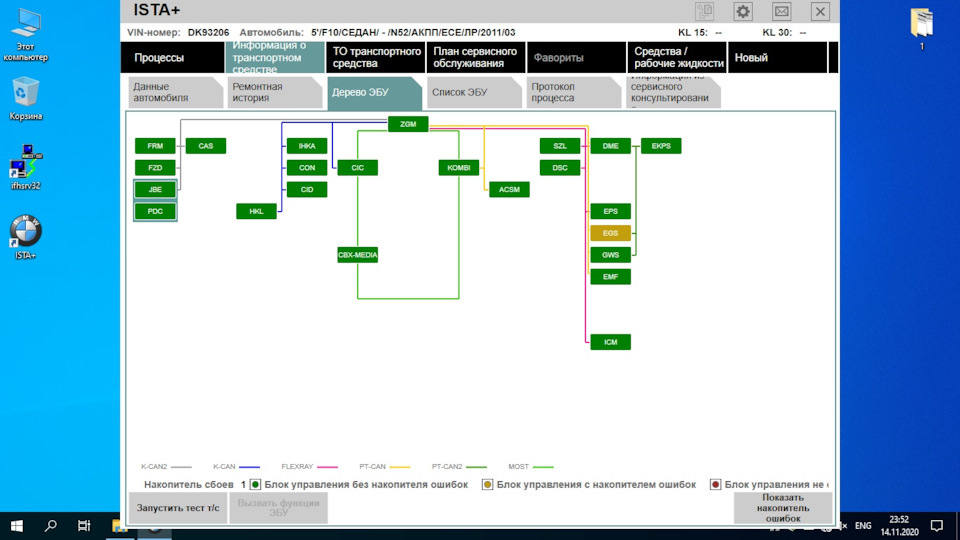Click the Запустить тест т/с button
This screenshot has width=960, height=540.
click(178, 508)
